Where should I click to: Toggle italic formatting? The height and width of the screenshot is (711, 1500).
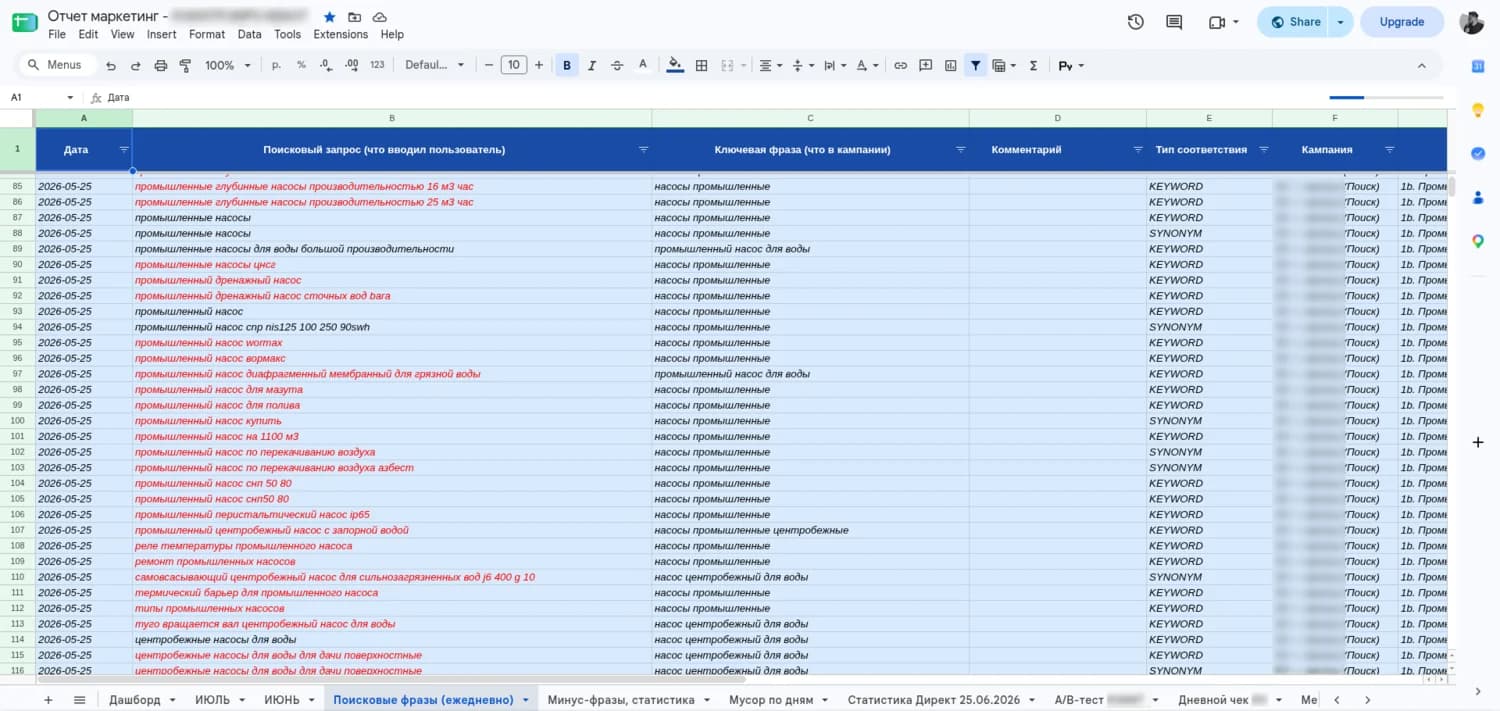coord(592,65)
